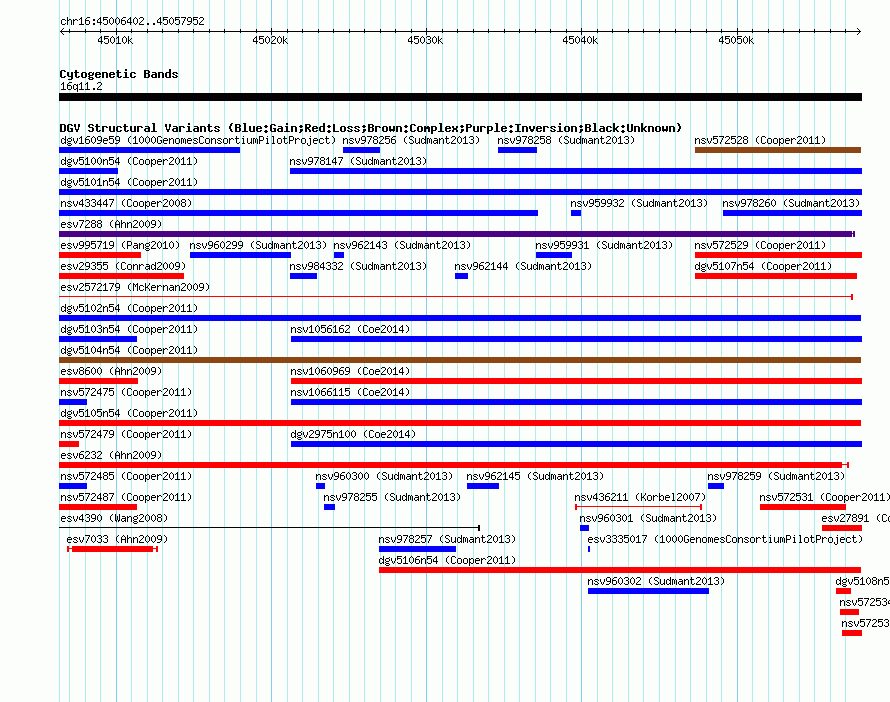Click nsv960300 (Sudmant2013) label

(x=384, y=476)
